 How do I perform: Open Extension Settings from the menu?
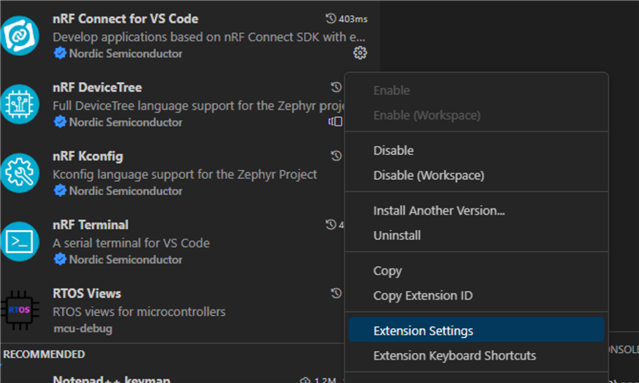click(x=476, y=330)
